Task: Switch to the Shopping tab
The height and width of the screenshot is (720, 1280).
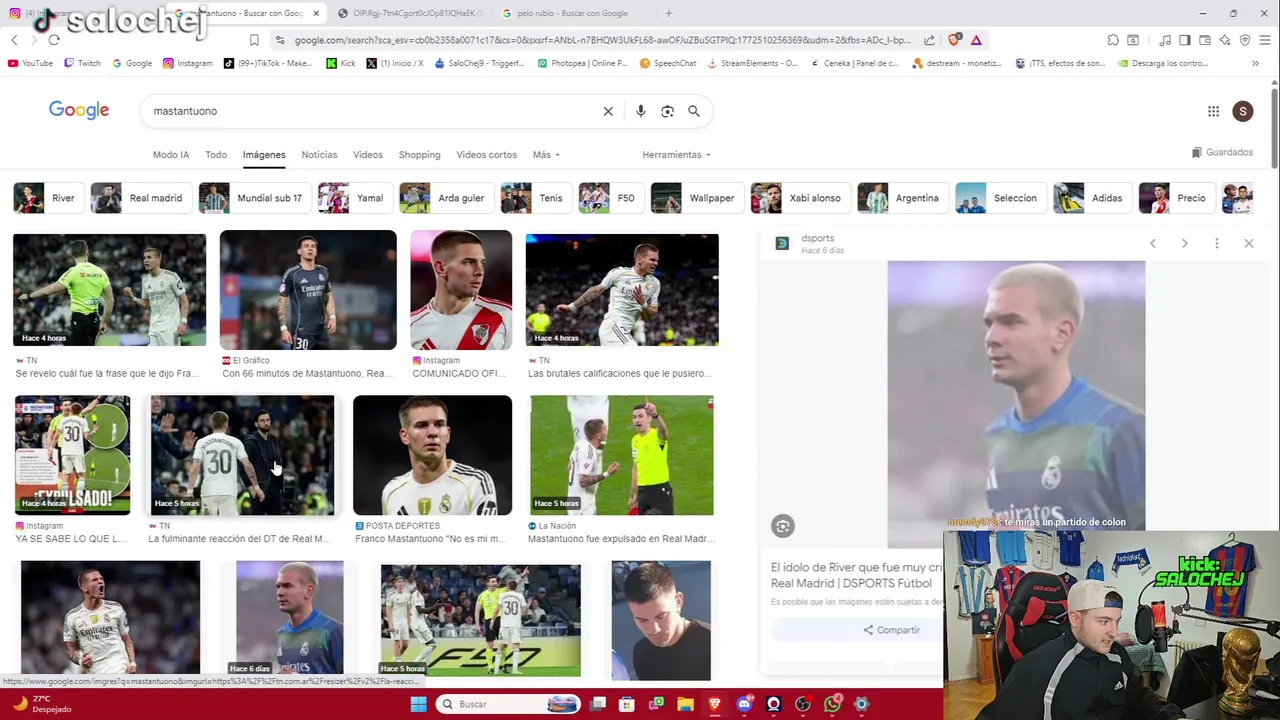Action: (419, 155)
